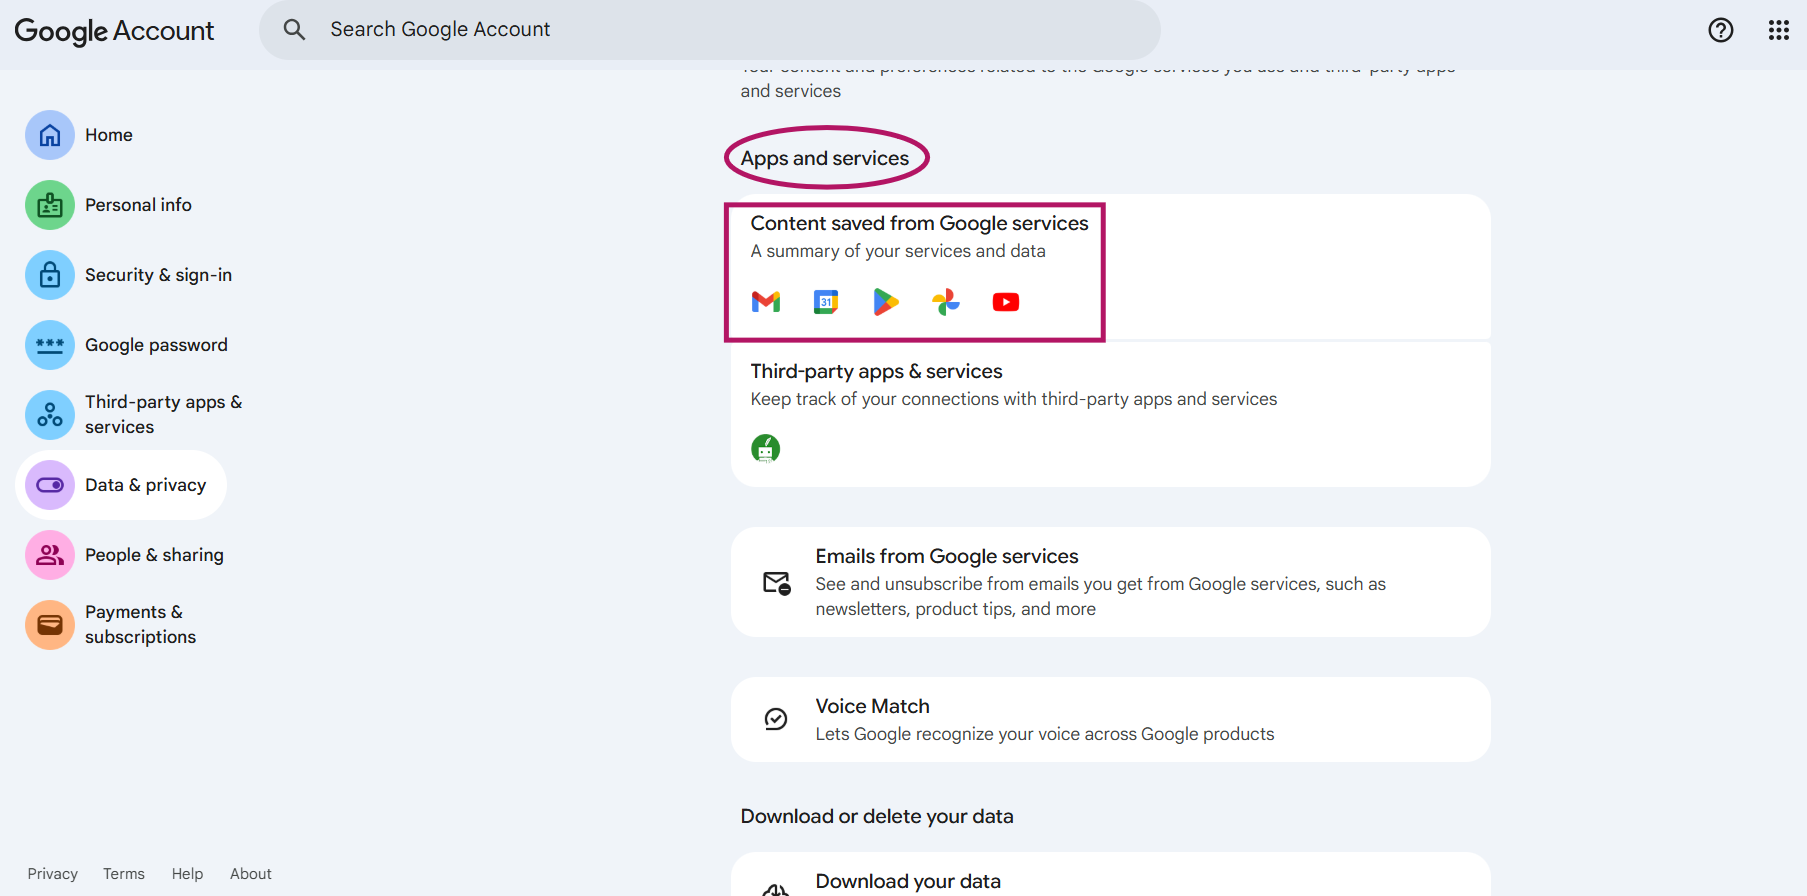The height and width of the screenshot is (896, 1807).
Task: Open Emails from Google services
Action: [x=1111, y=582]
